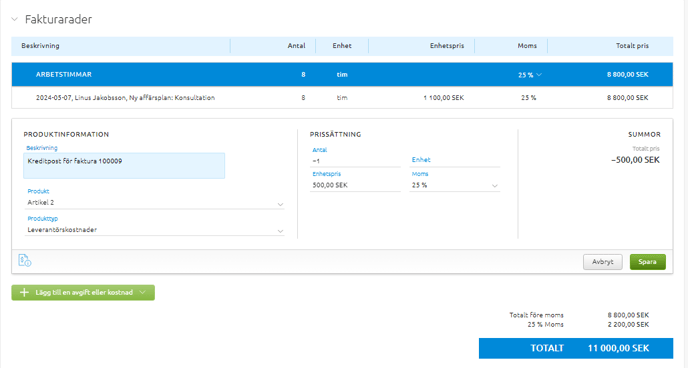This screenshot has height=368, width=688.
Task: Click the TOTALT 11 000,00 SEK bar
Action: click(x=576, y=348)
